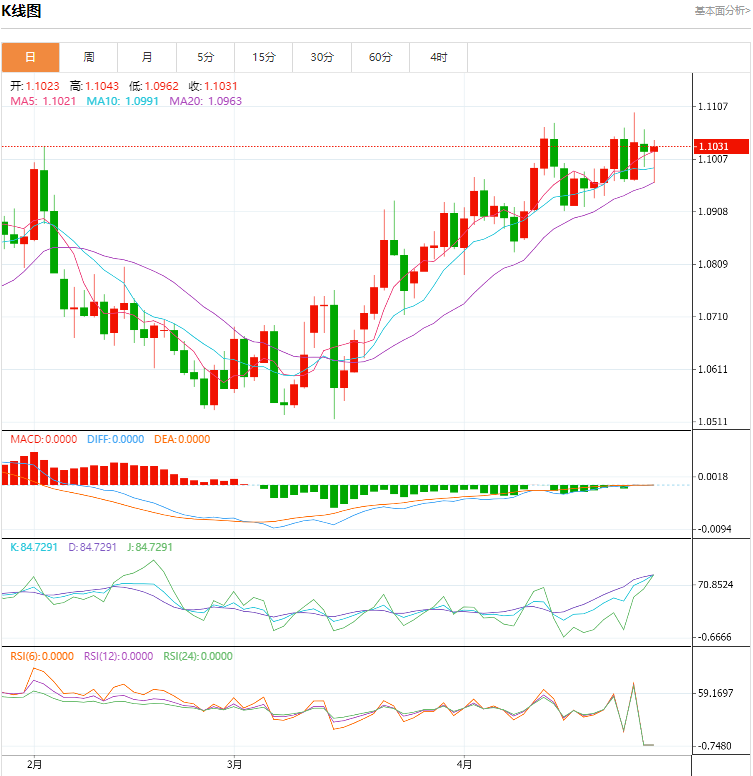Viewport: 753px width, 776px height.
Task: Click the 开: 1.1023 open price value
Action: (35, 86)
